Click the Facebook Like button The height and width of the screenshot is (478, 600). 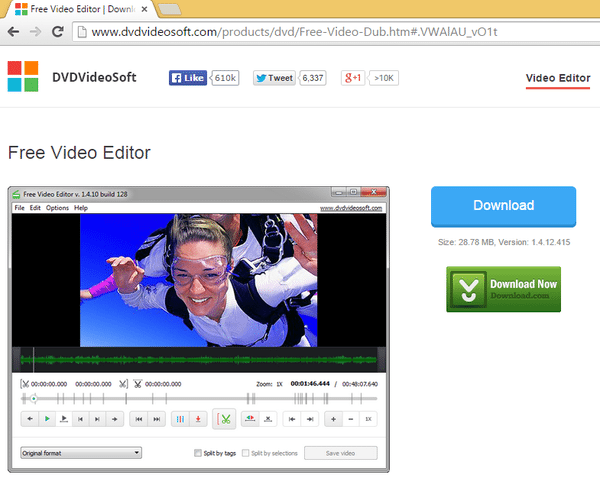pyautogui.click(x=188, y=78)
